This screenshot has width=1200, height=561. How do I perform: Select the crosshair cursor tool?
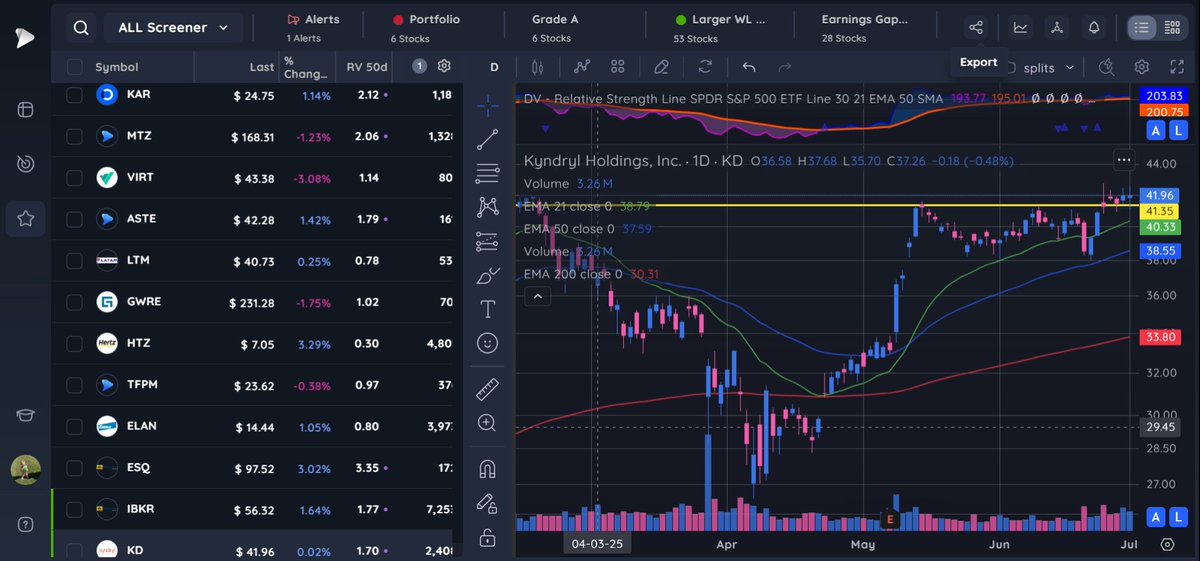tap(488, 104)
